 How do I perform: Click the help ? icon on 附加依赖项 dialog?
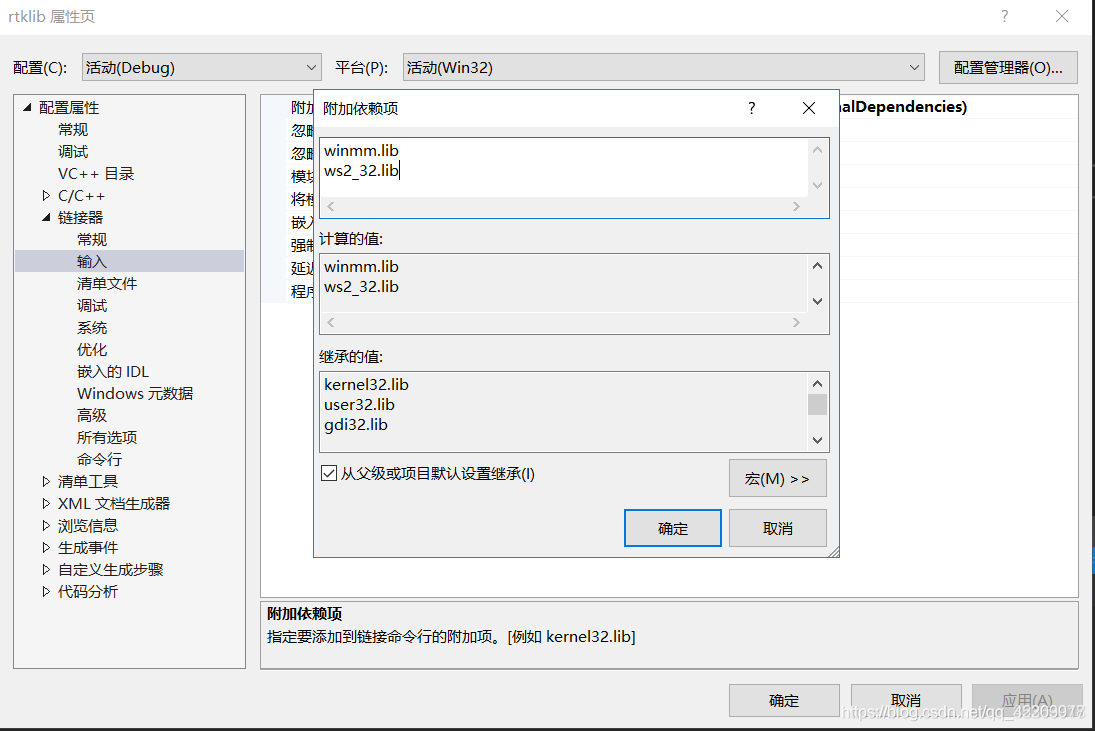(751, 107)
